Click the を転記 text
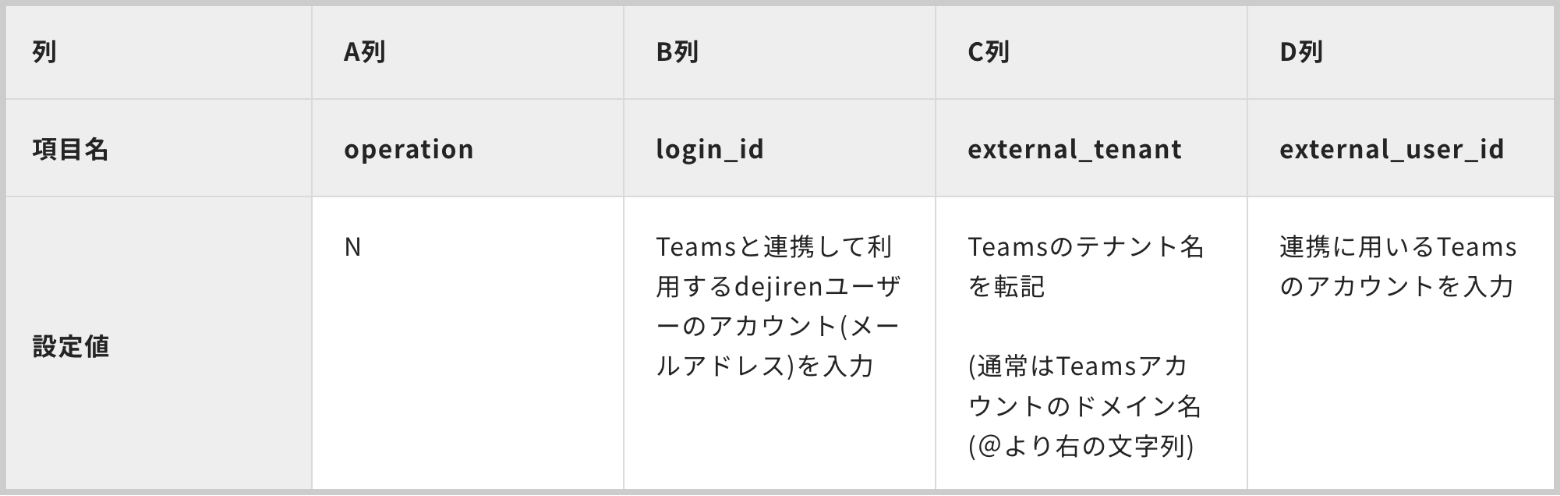Image resolution: width=1560 pixels, height=496 pixels. pos(1006,288)
